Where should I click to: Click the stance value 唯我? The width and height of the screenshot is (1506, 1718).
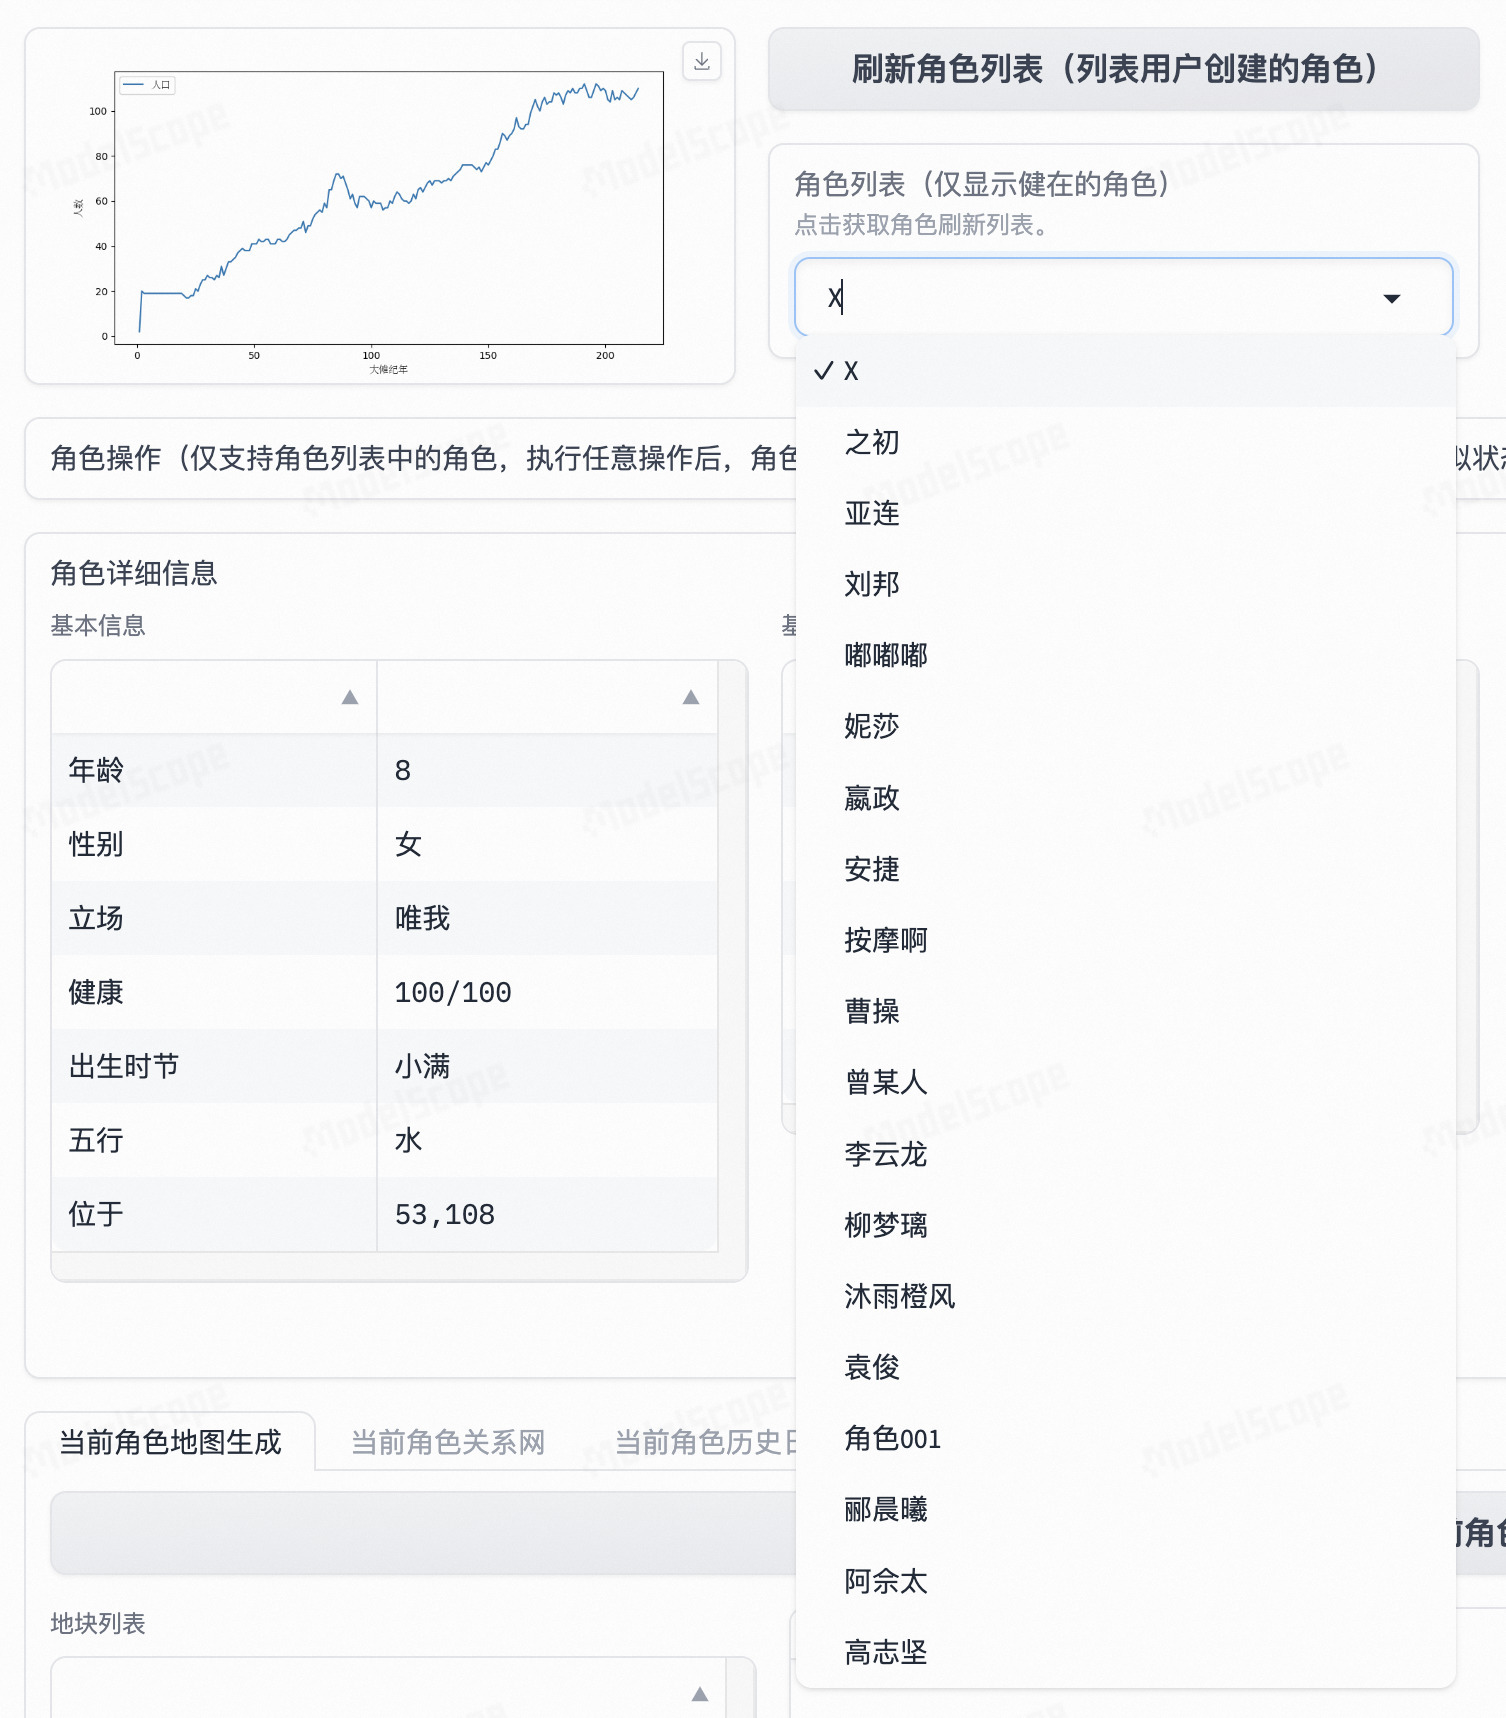click(422, 918)
